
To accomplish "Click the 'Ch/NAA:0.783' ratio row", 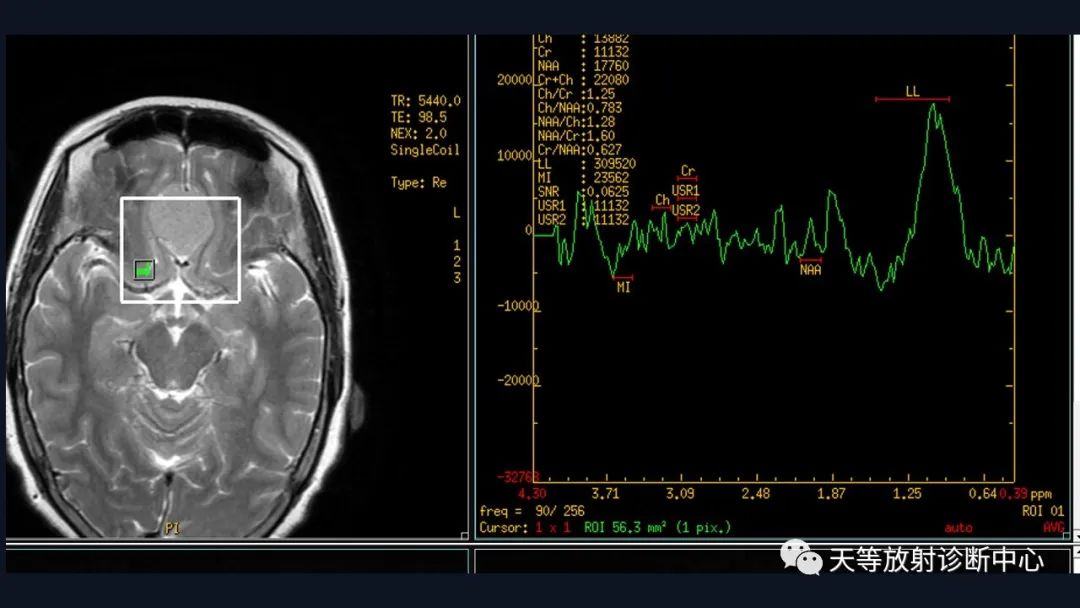I will point(580,108).
